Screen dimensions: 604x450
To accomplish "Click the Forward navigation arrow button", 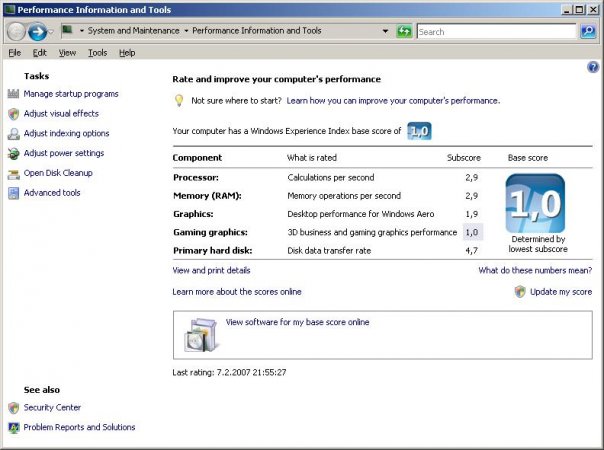I will [x=37, y=31].
